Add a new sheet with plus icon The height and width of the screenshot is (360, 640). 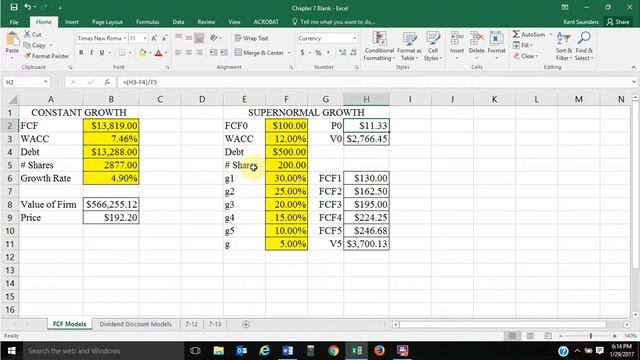coord(246,324)
